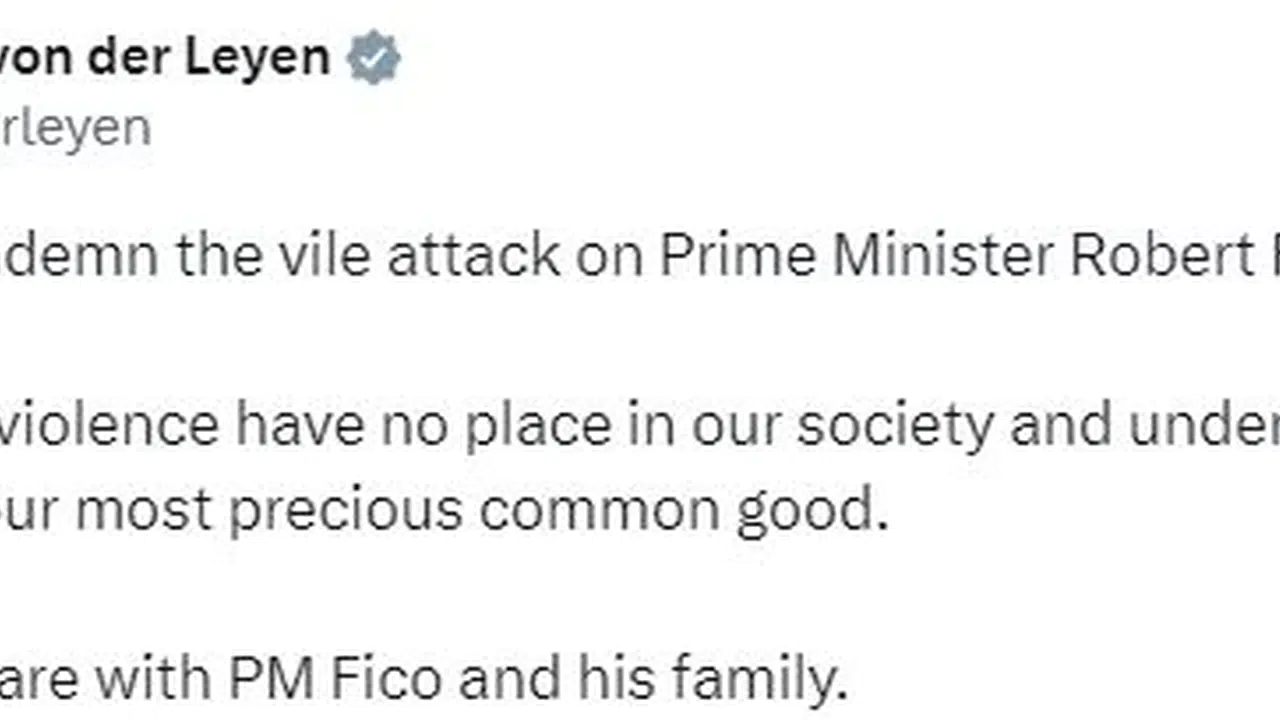Click the word "attack" in the first line
Screen dimensions: 1280x720
click(x=473, y=257)
